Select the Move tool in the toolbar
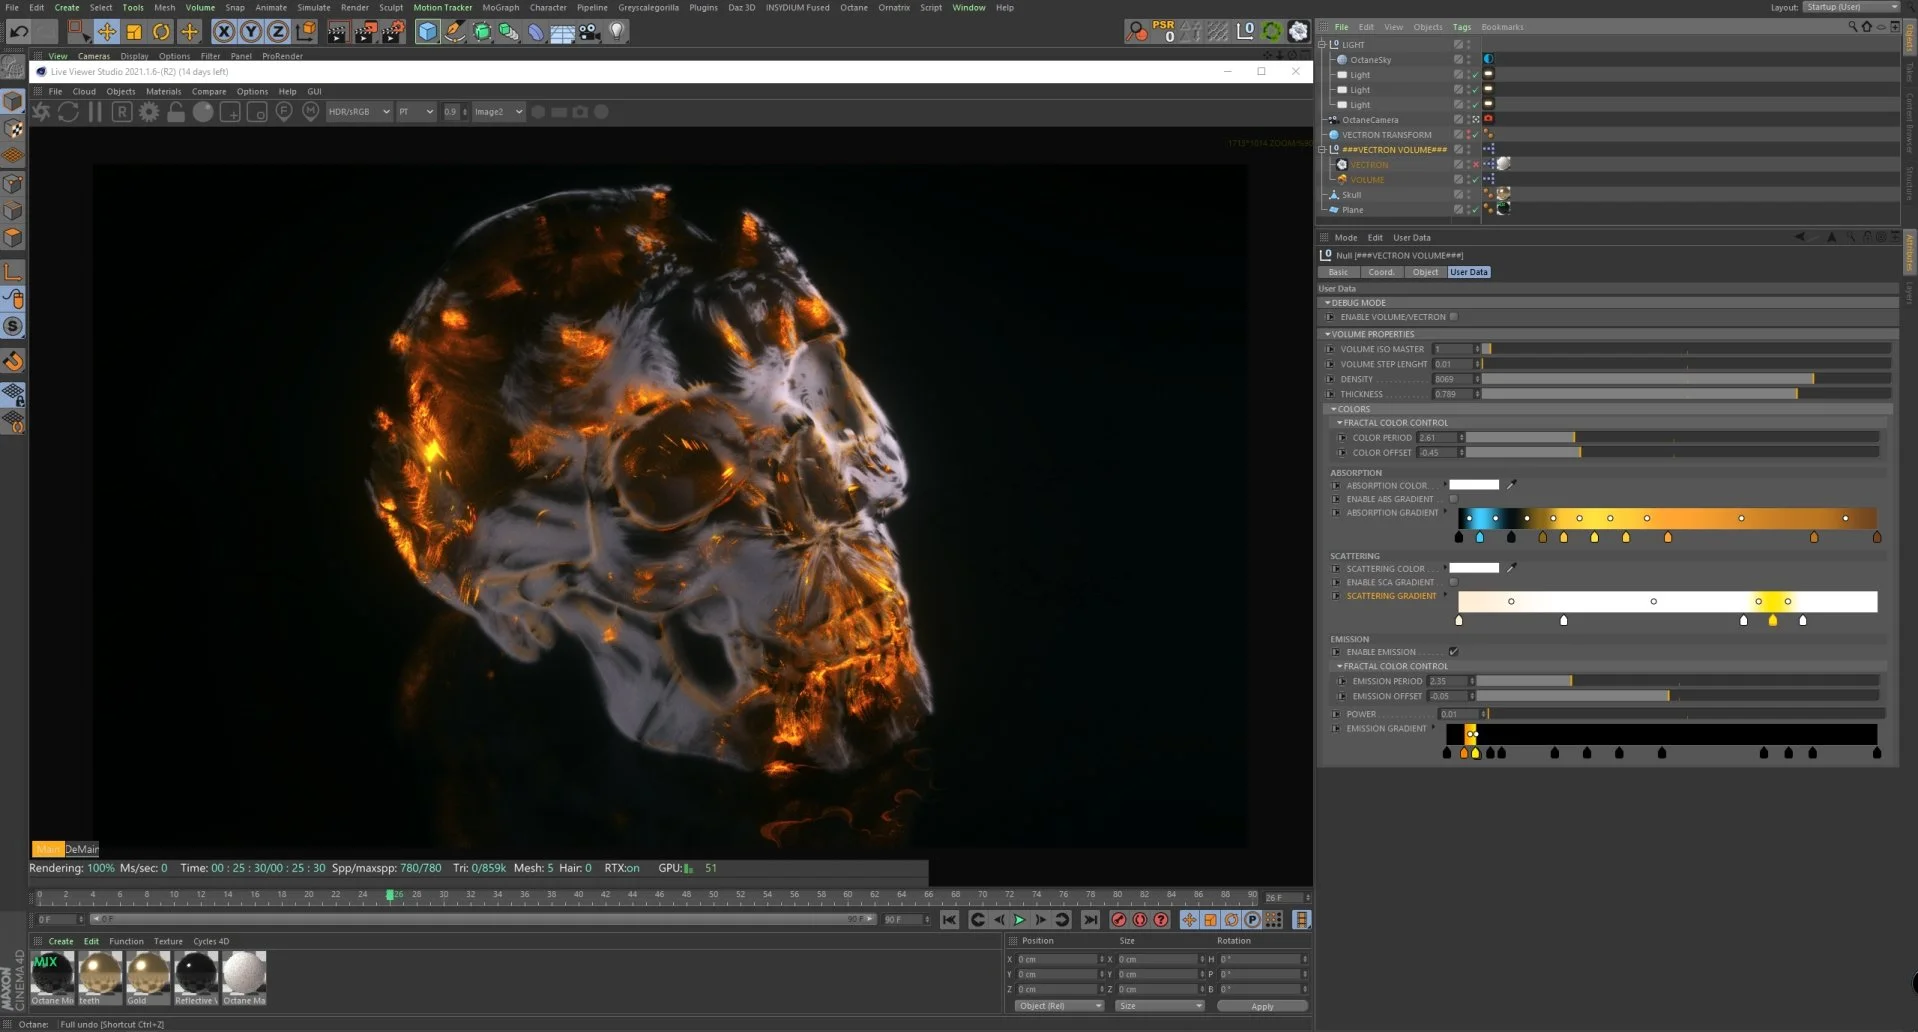 pos(105,31)
